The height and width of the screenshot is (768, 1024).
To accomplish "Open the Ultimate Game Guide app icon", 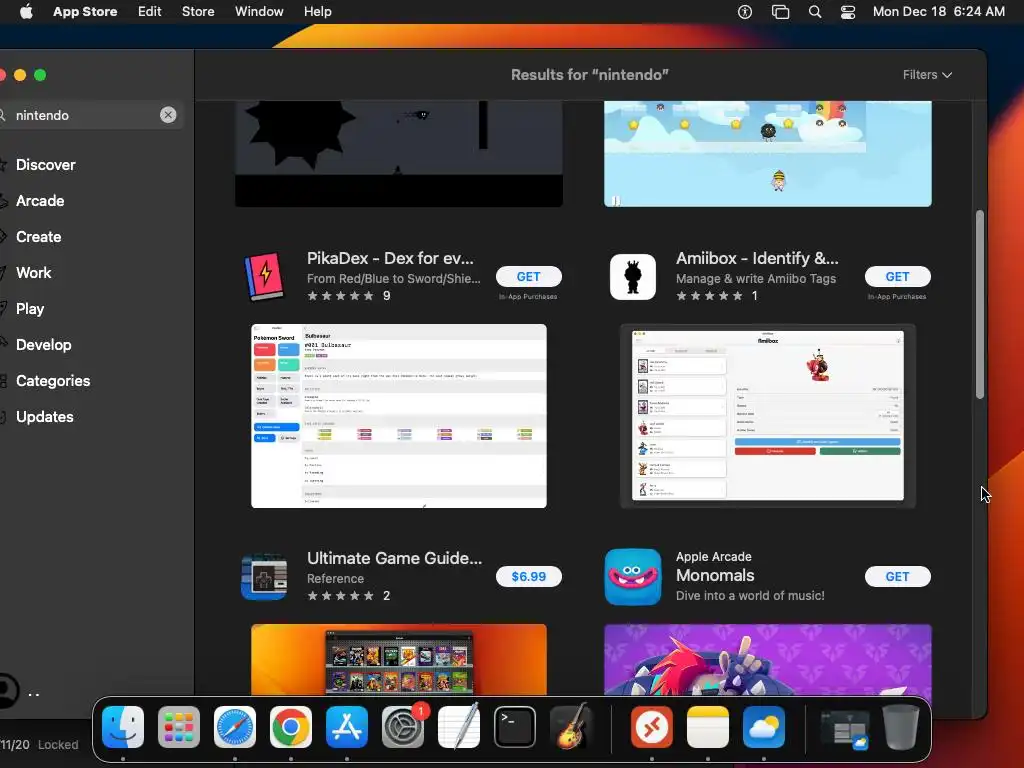I will [264, 577].
